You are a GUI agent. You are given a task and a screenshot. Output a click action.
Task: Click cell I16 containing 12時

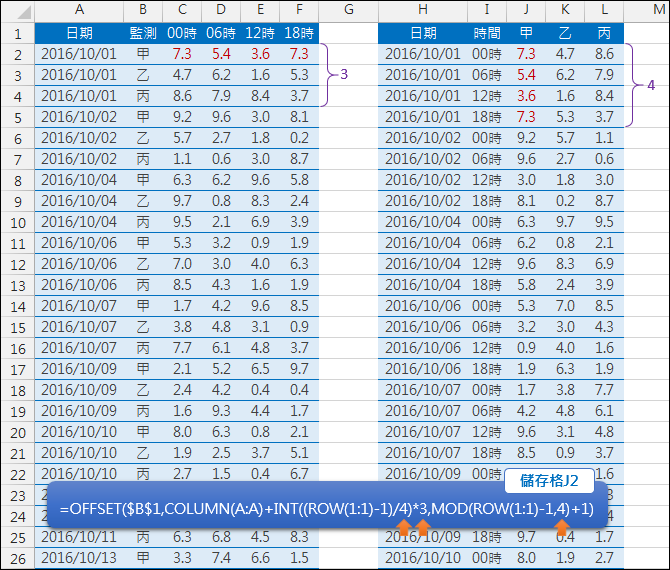[487, 348]
